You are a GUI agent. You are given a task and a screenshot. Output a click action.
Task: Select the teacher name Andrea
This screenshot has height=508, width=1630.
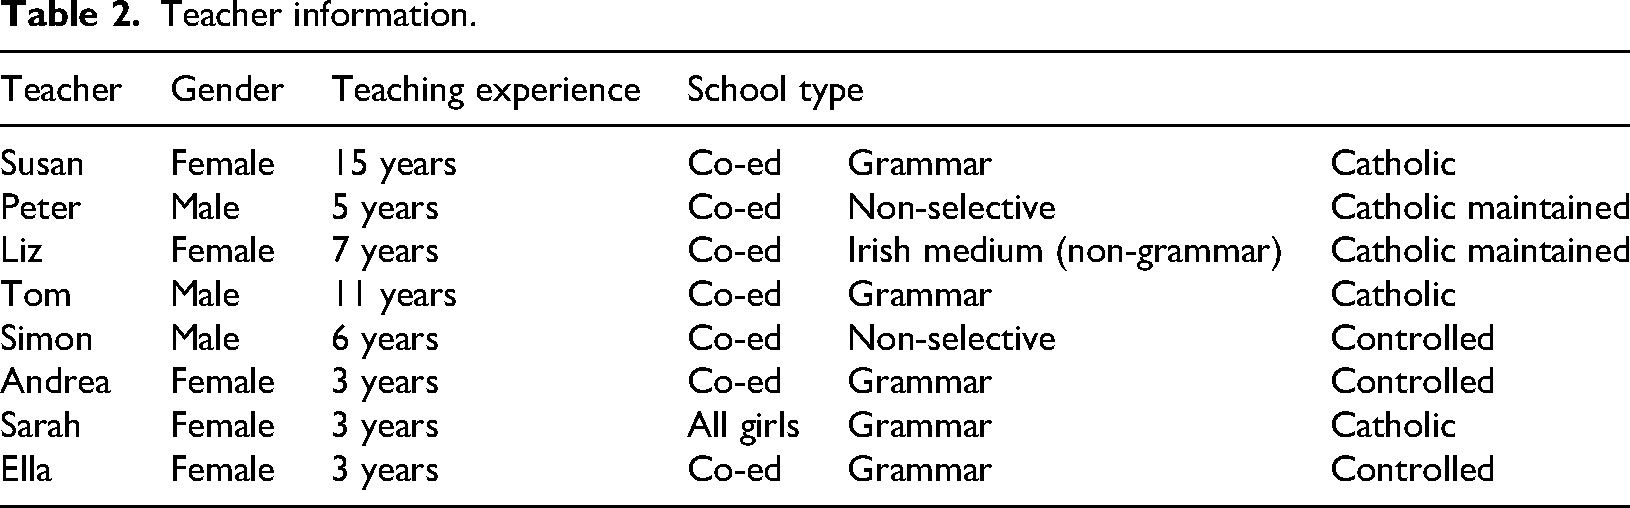pyautogui.click(x=55, y=381)
